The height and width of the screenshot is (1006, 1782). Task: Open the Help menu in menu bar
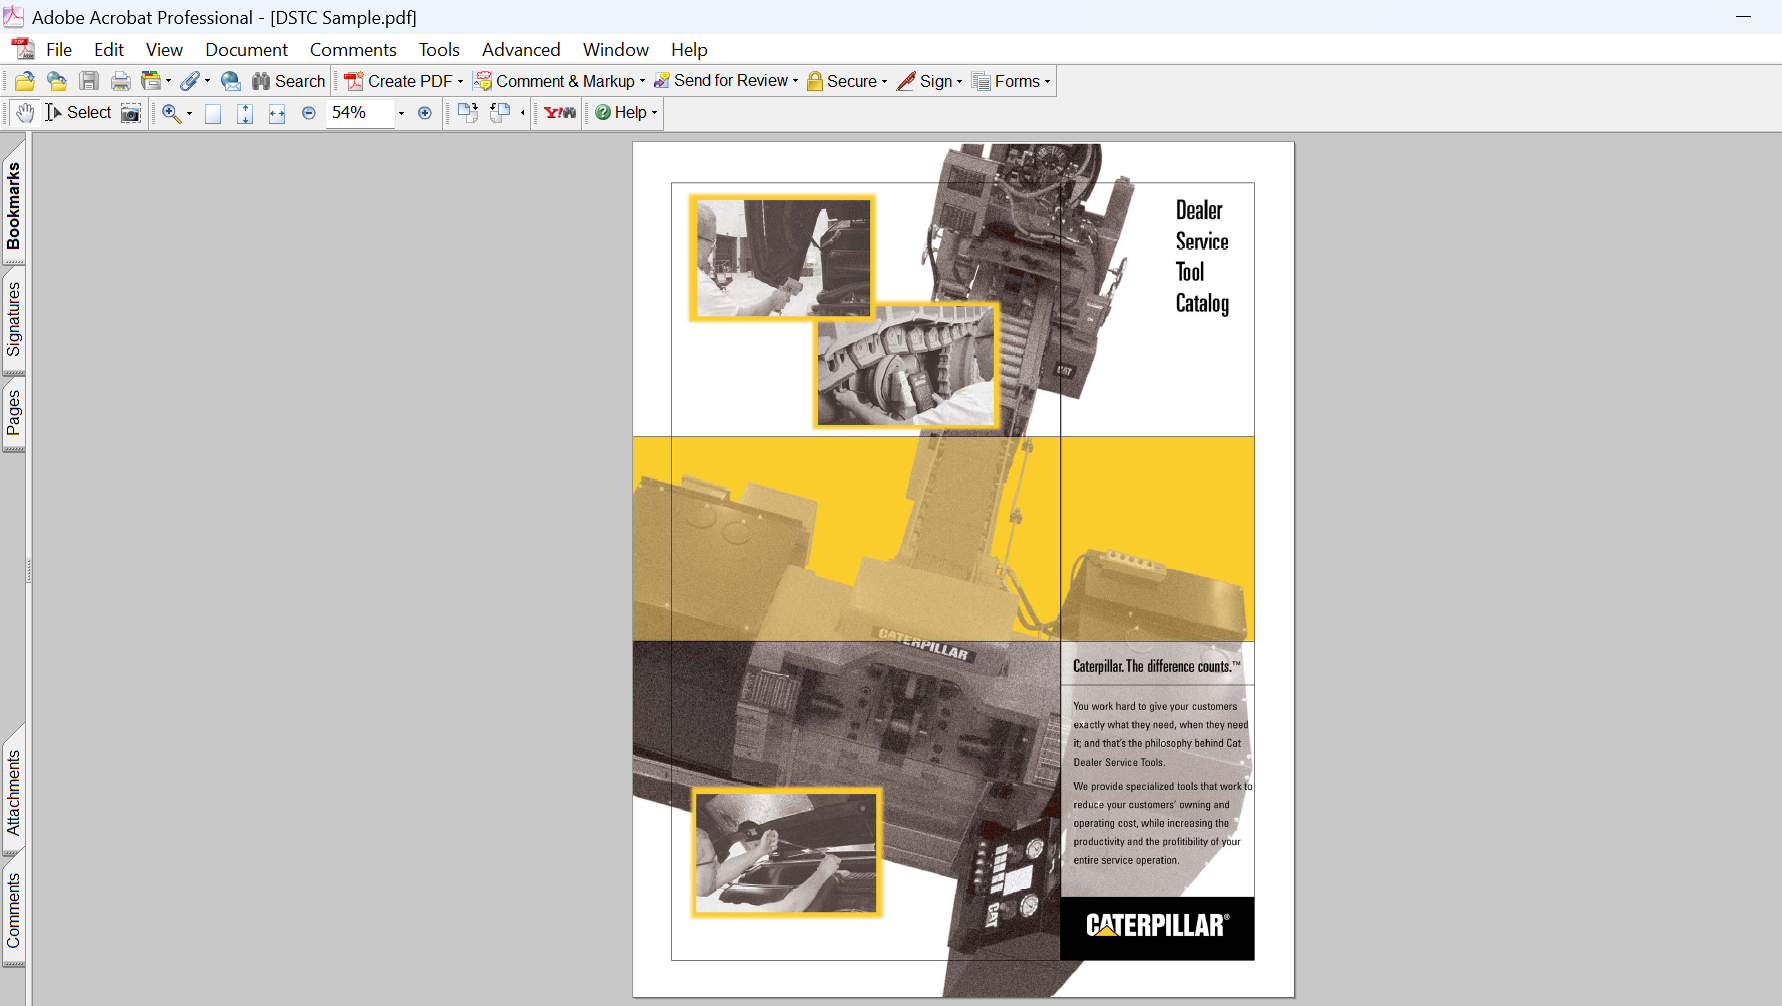click(689, 50)
